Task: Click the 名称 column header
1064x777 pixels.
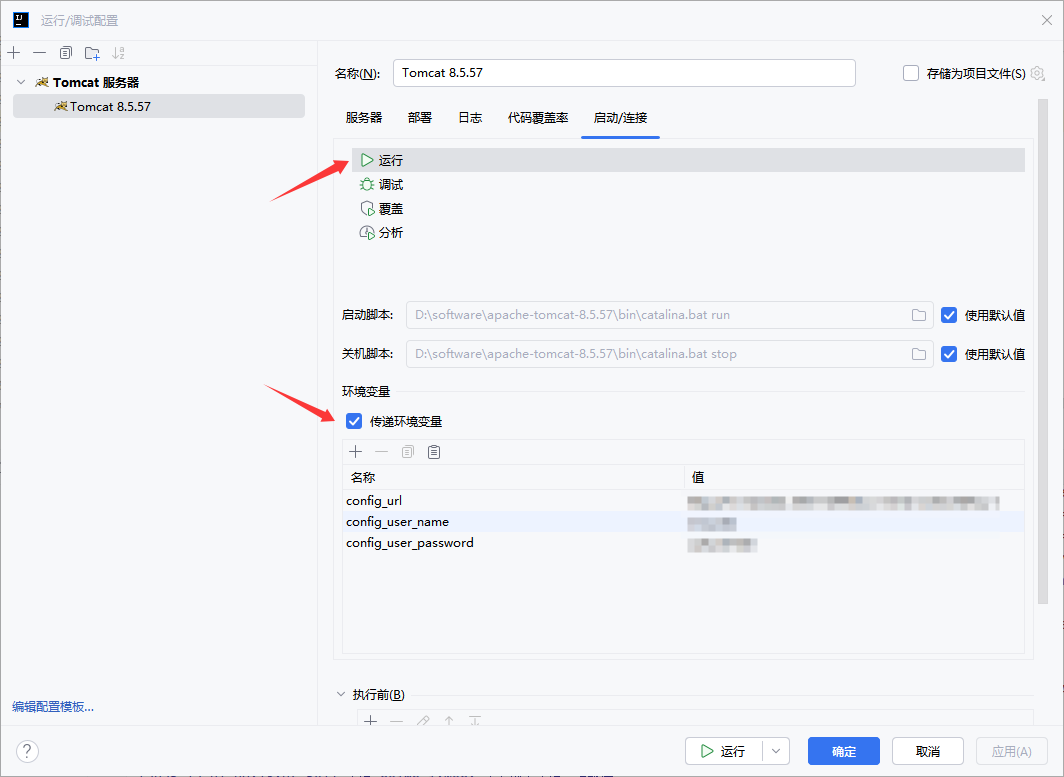Action: 514,477
